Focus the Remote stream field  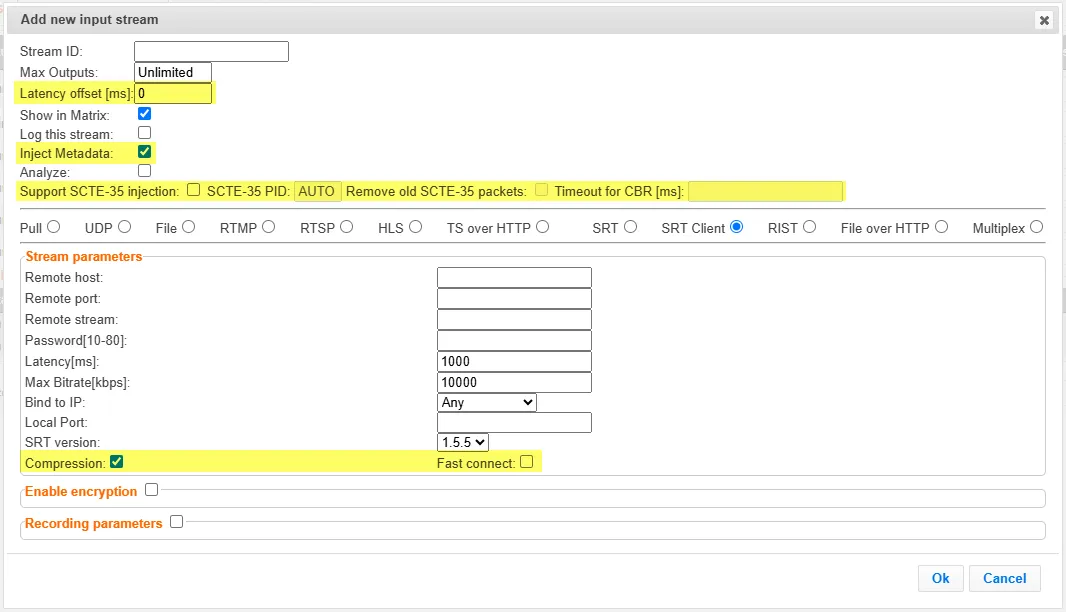[515, 320]
